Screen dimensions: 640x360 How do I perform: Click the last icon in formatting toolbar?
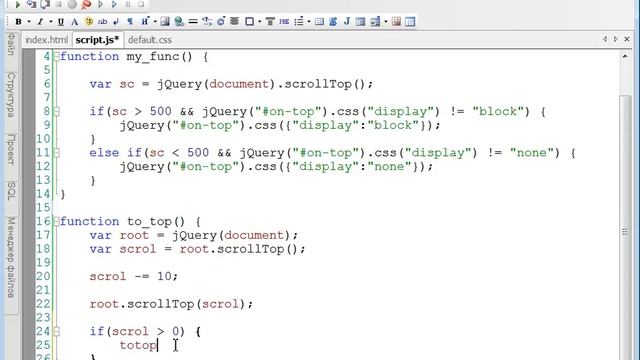pyautogui.click(x=410, y=22)
